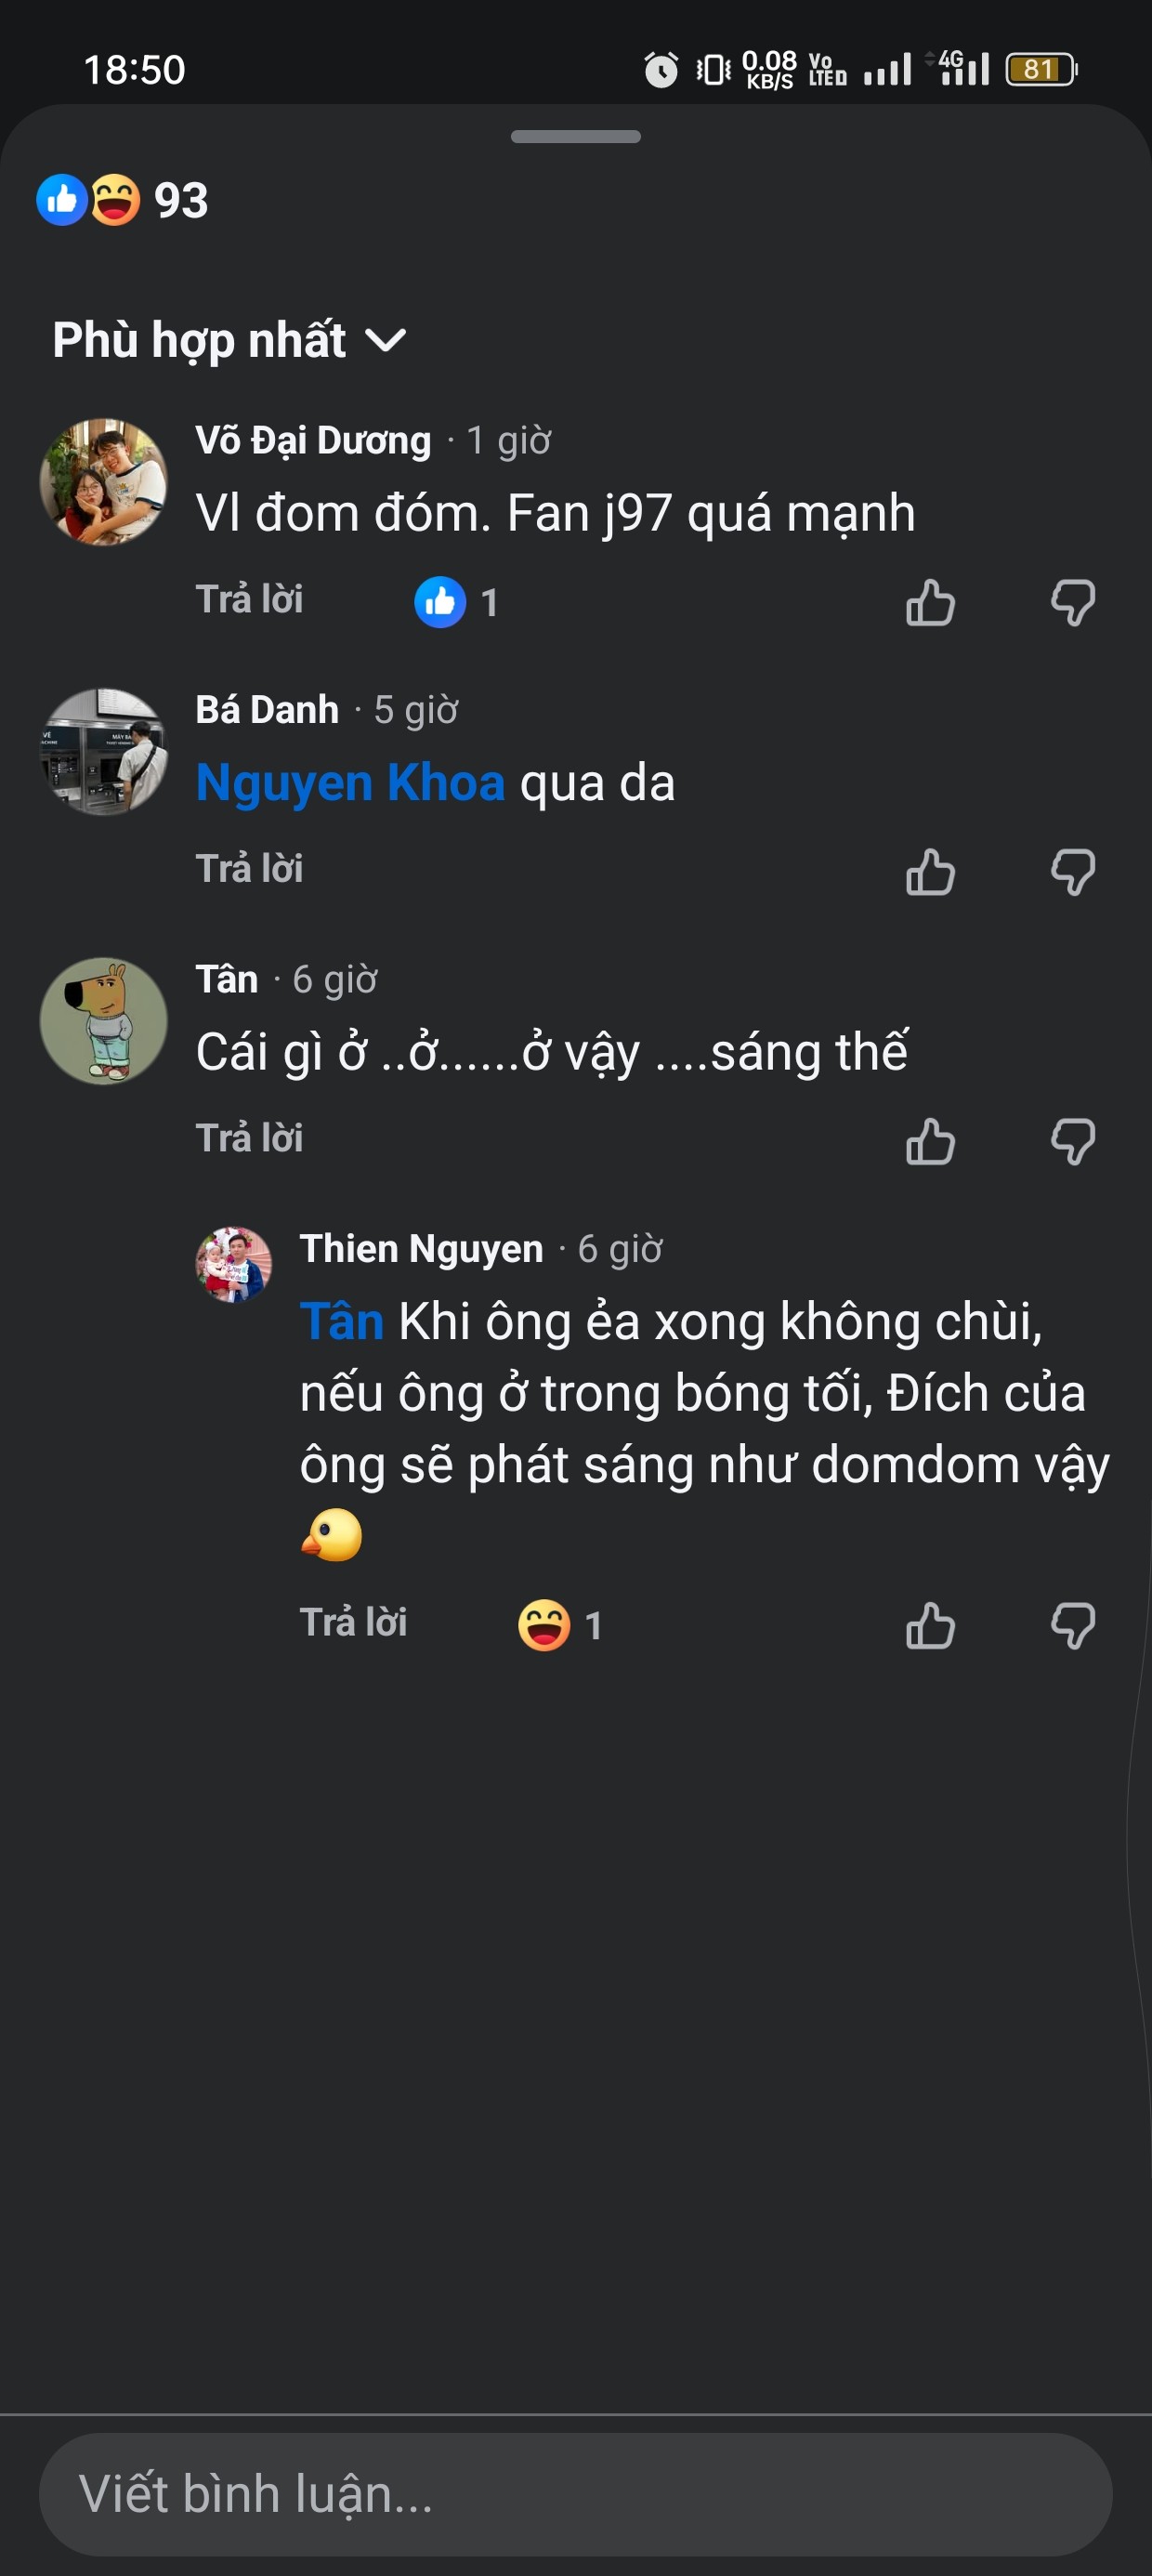Tap the drag handle atop the comment sheet
1152x2576 pixels.
pos(575,137)
